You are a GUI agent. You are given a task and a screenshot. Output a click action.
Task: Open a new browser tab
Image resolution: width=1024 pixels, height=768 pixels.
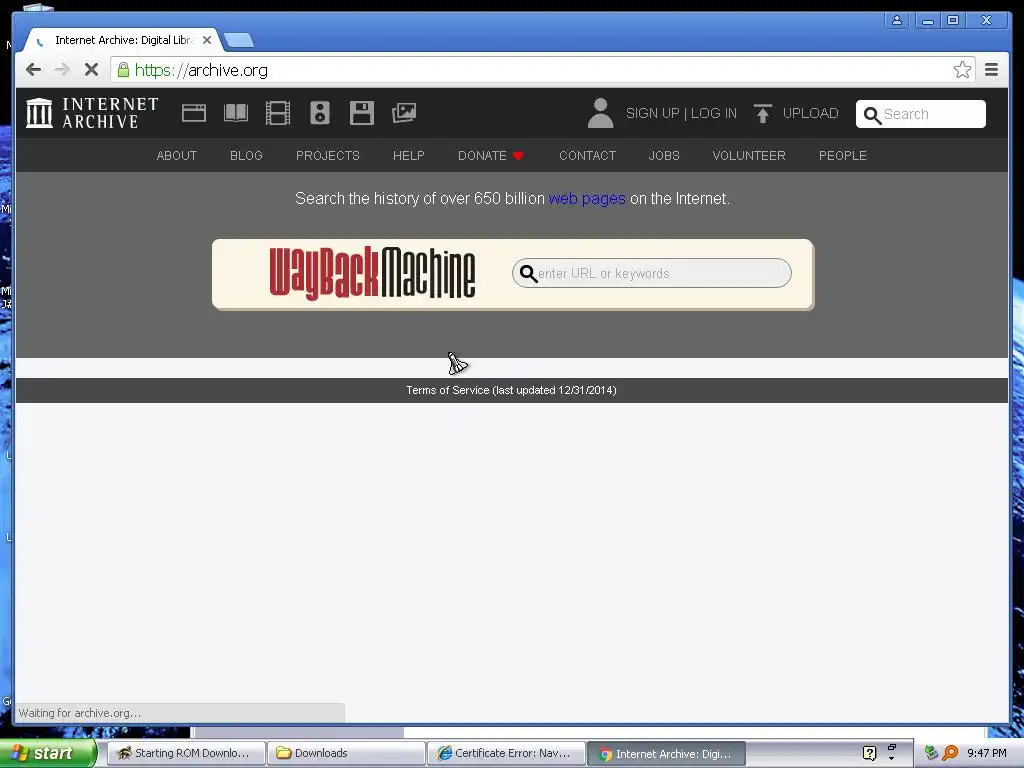tap(239, 40)
